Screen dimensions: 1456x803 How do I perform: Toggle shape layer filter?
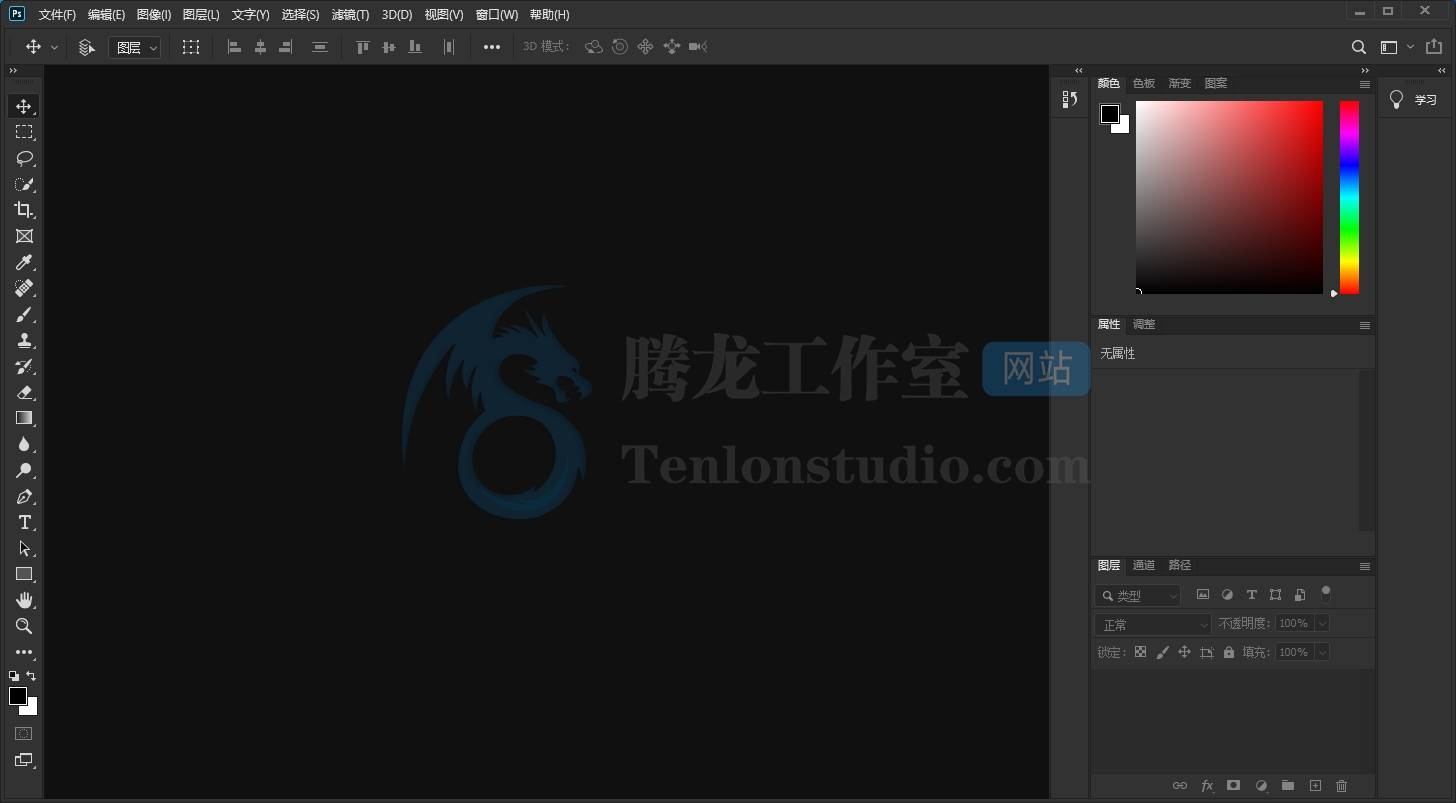coord(1275,595)
